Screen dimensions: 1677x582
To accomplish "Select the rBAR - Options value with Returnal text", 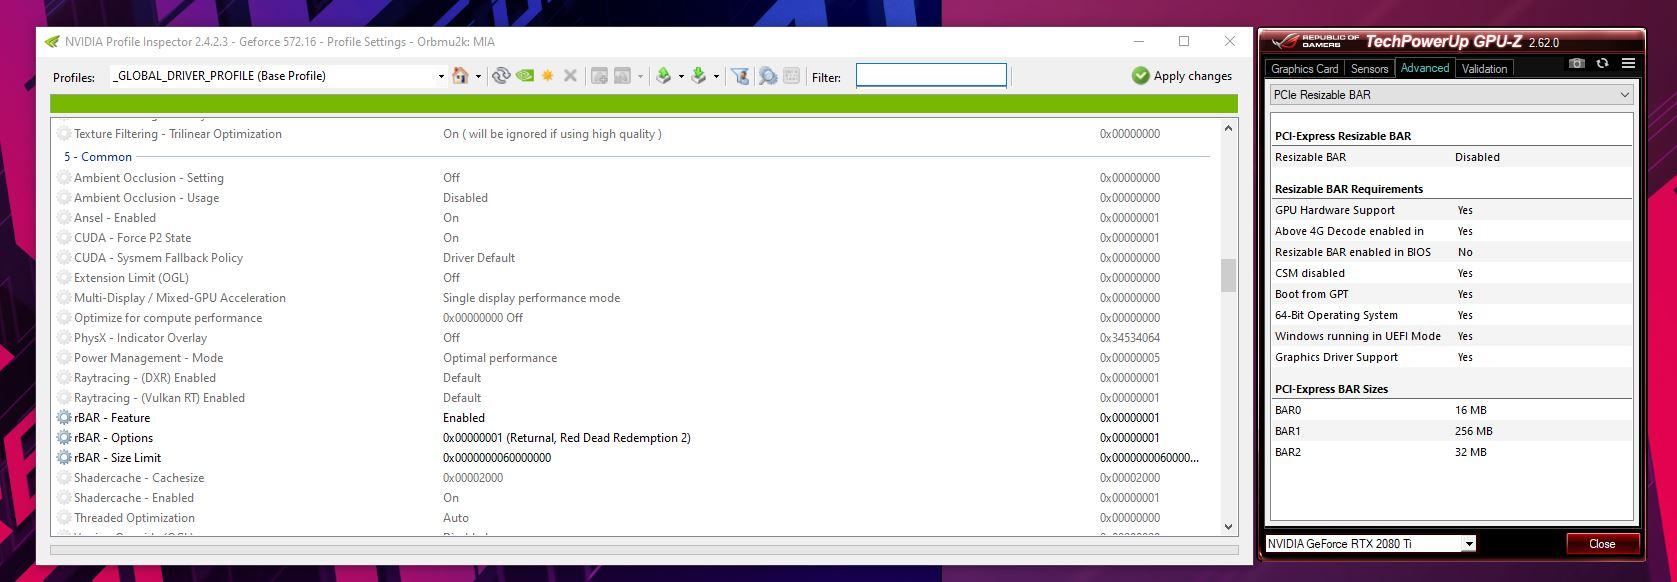I will tap(567, 438).
